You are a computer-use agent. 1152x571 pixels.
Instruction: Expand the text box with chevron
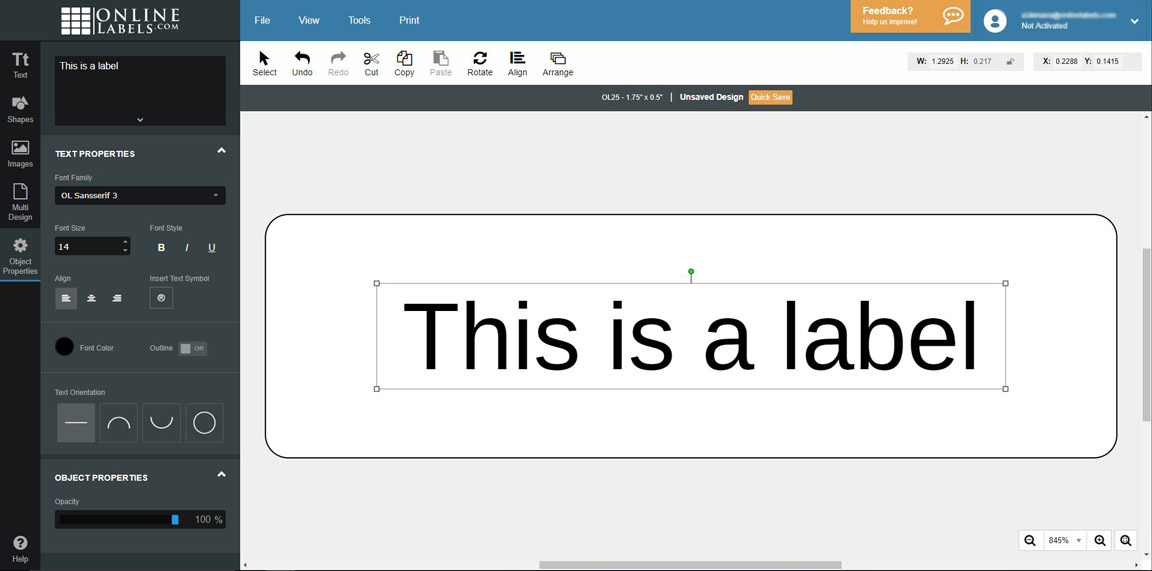[140, 120]
